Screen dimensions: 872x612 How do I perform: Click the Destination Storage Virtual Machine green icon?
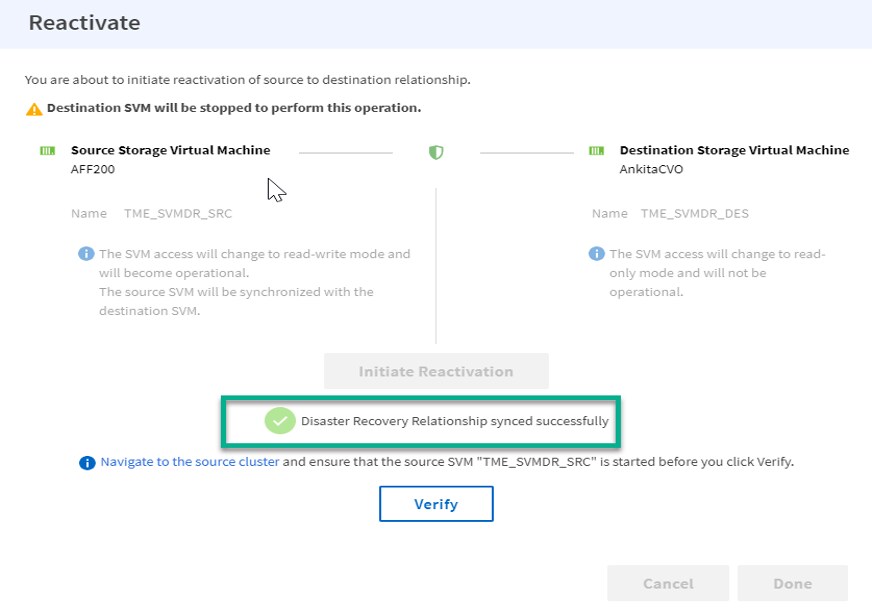(x=596, y=151)
